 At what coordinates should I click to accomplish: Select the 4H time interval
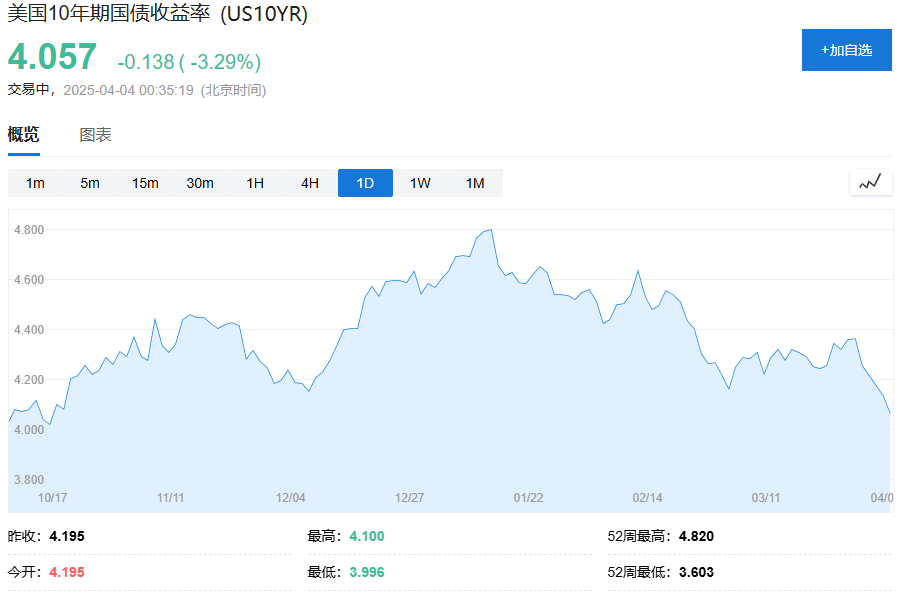(308, 183)
